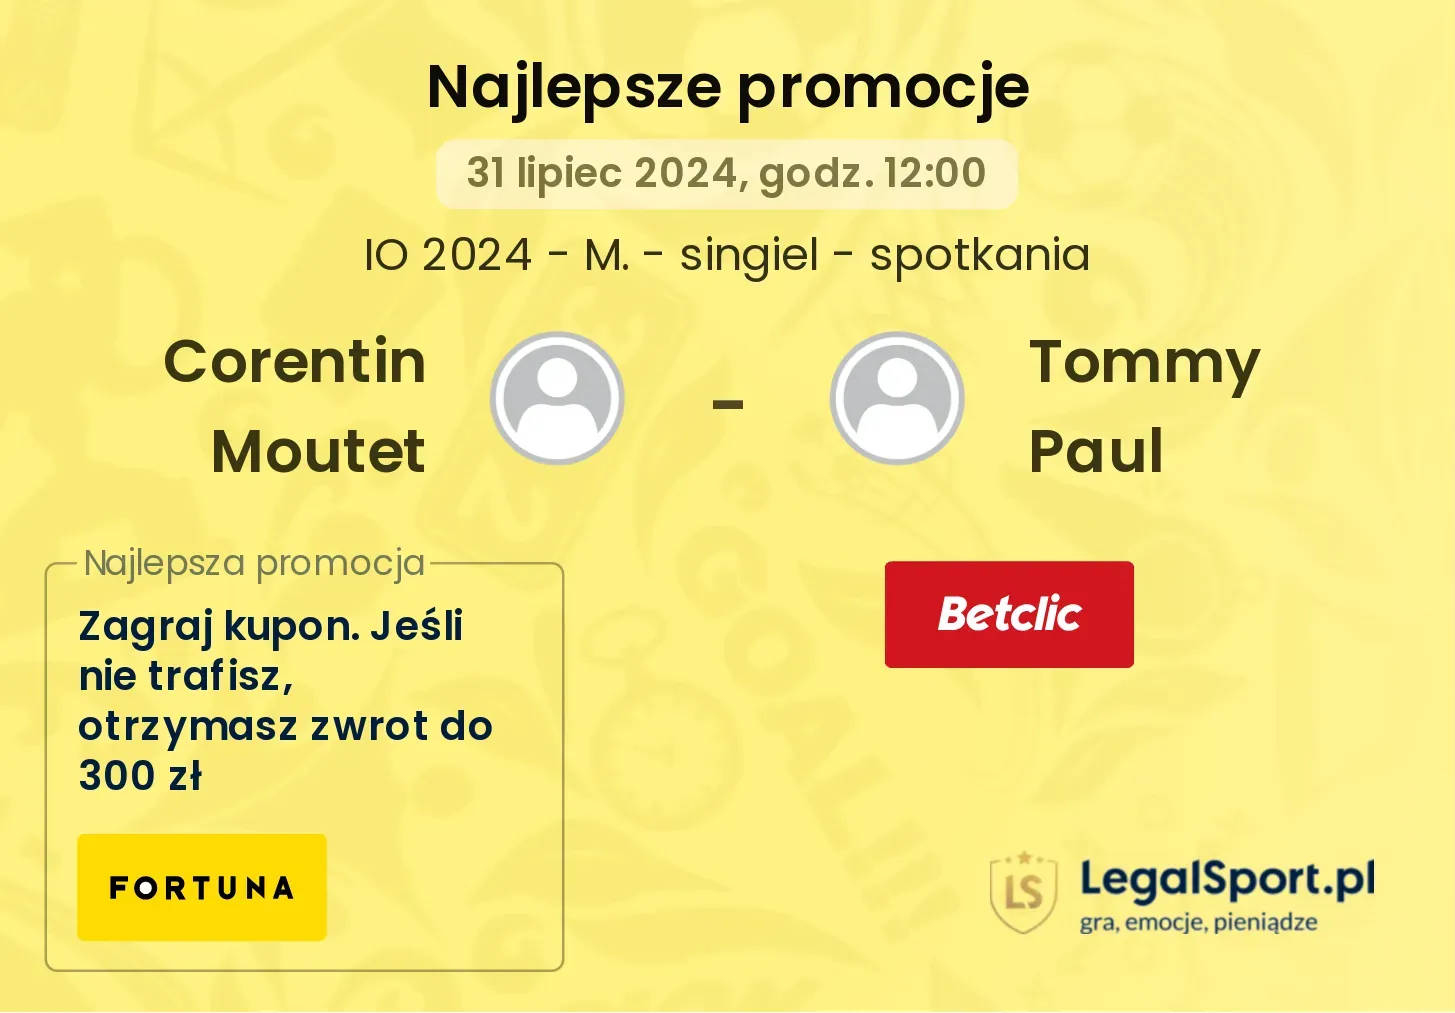This screenshot has height=1013, width=1455.
Task: Click the IO 2024 singiel competition line
Action: tap(727, 255)
